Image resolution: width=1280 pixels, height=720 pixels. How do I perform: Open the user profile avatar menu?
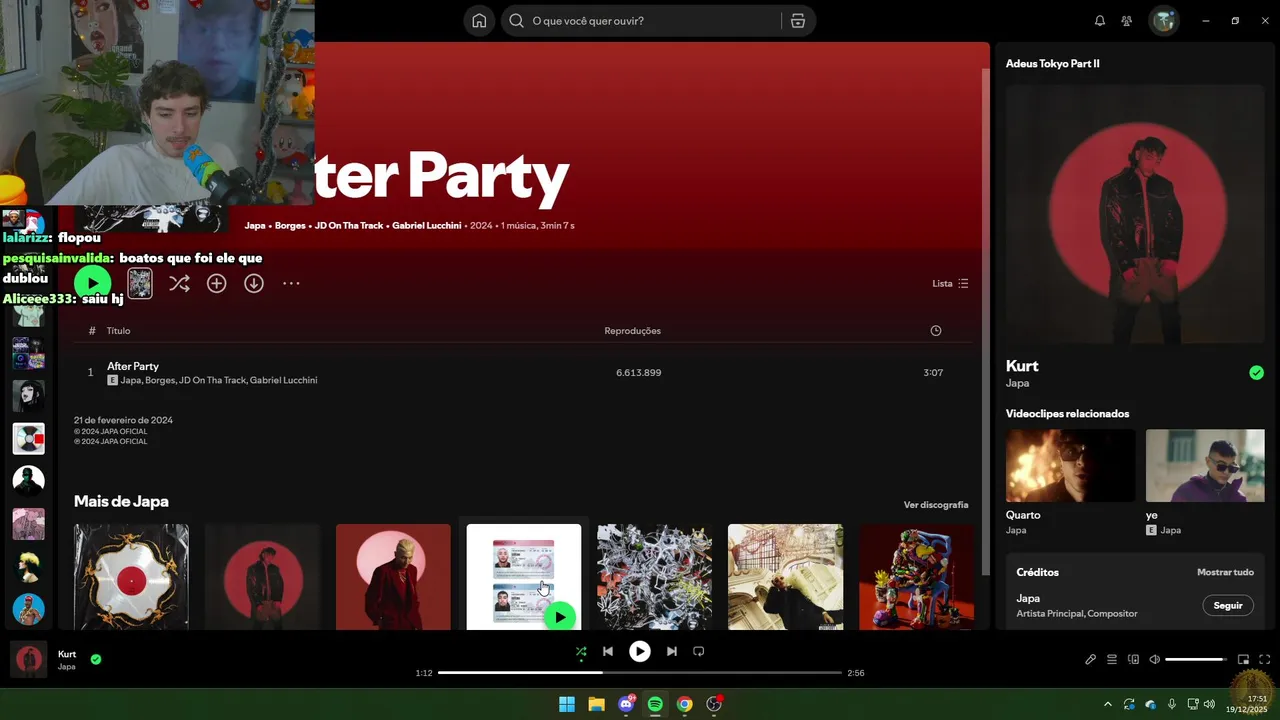[1164, 21]
